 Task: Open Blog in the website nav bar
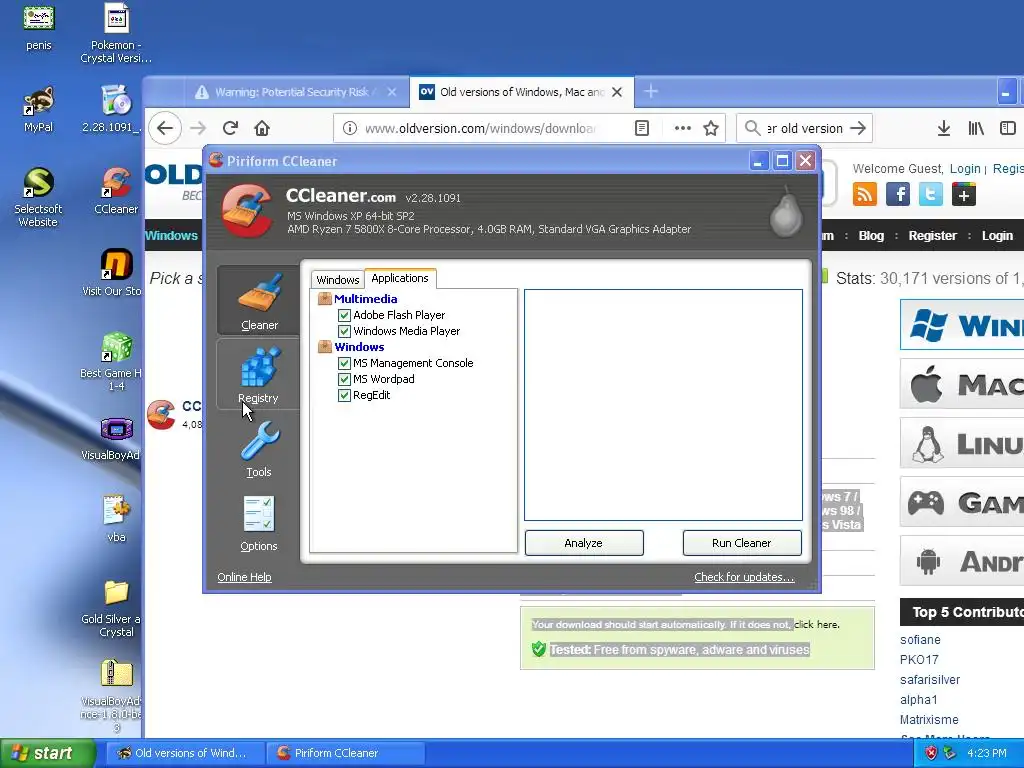click(871, 236)
